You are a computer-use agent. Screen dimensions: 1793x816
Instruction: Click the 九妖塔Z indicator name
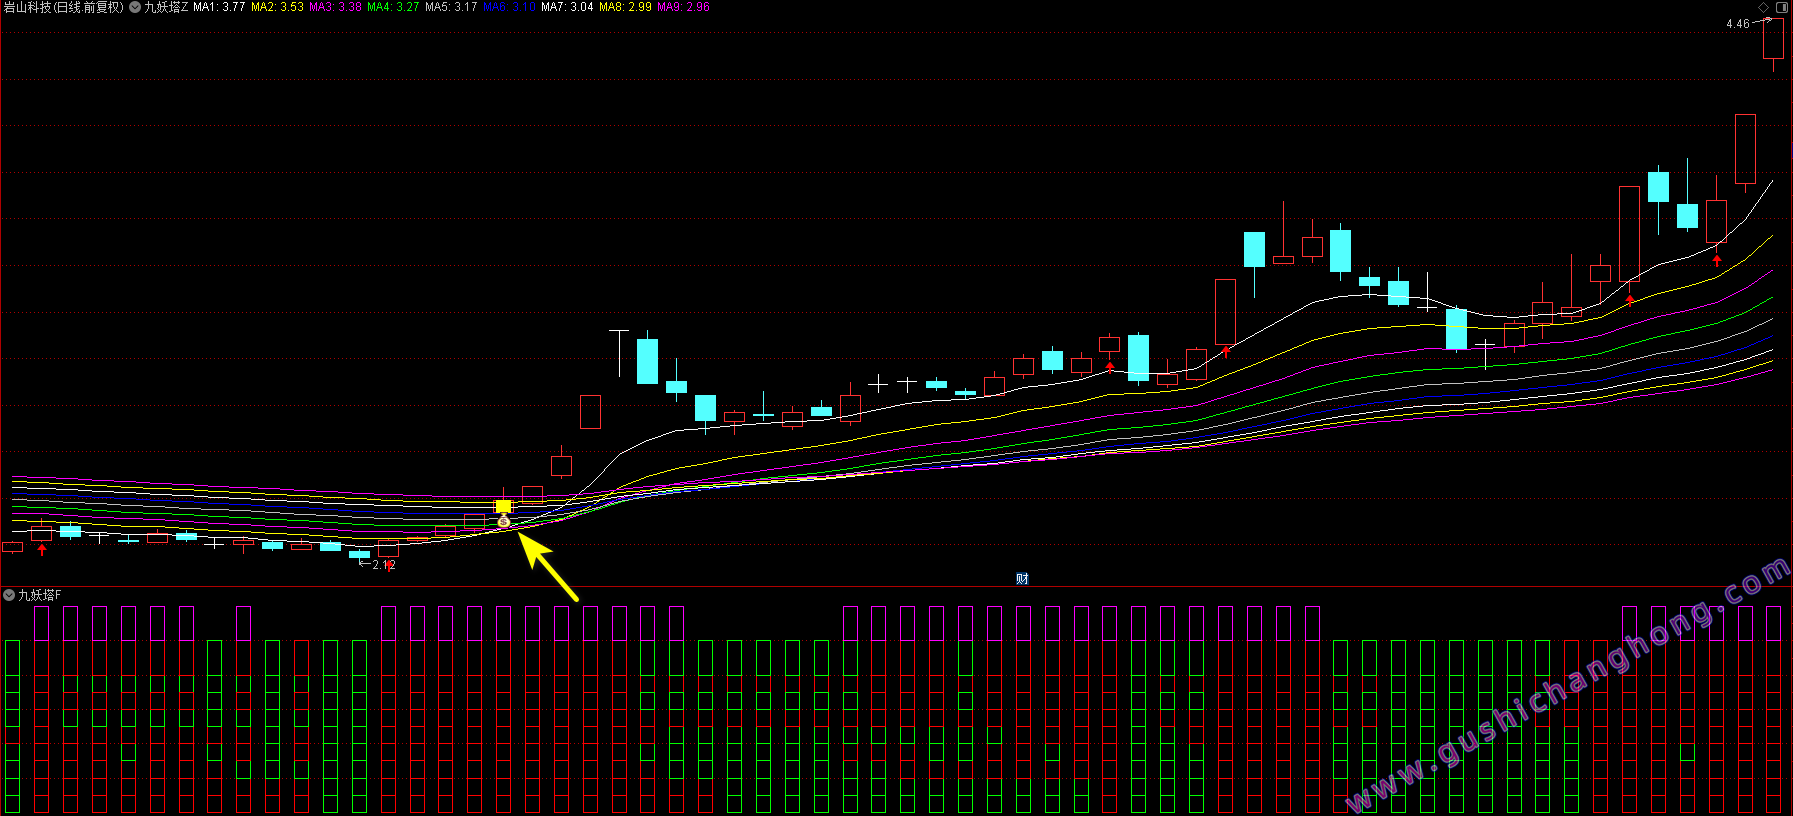pos(166,7)
